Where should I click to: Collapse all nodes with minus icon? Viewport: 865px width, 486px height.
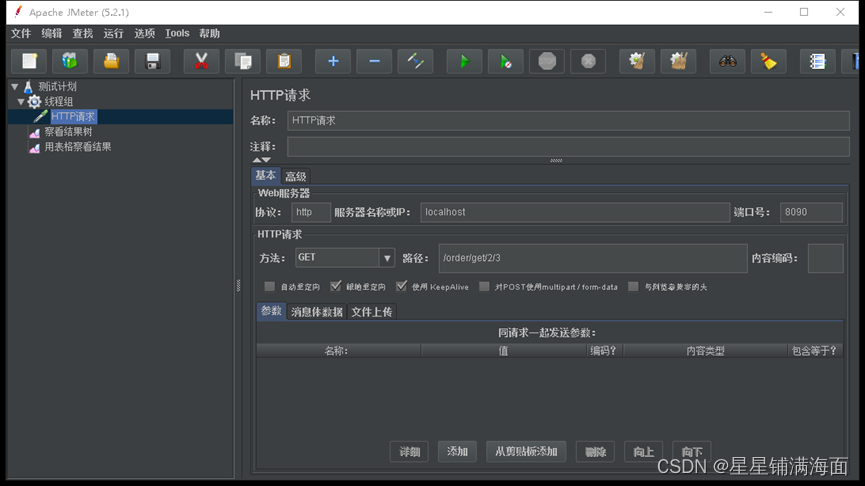(x=374, y=61)
